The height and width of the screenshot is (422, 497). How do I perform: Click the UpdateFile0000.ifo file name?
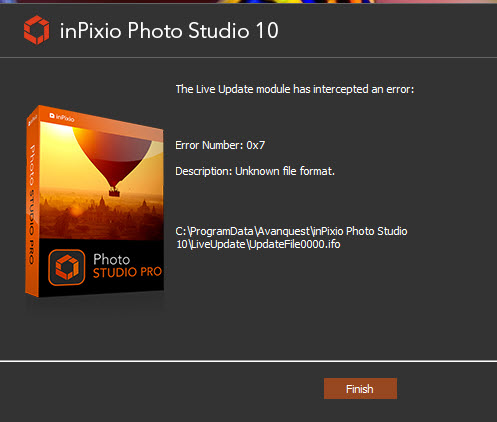295,244
